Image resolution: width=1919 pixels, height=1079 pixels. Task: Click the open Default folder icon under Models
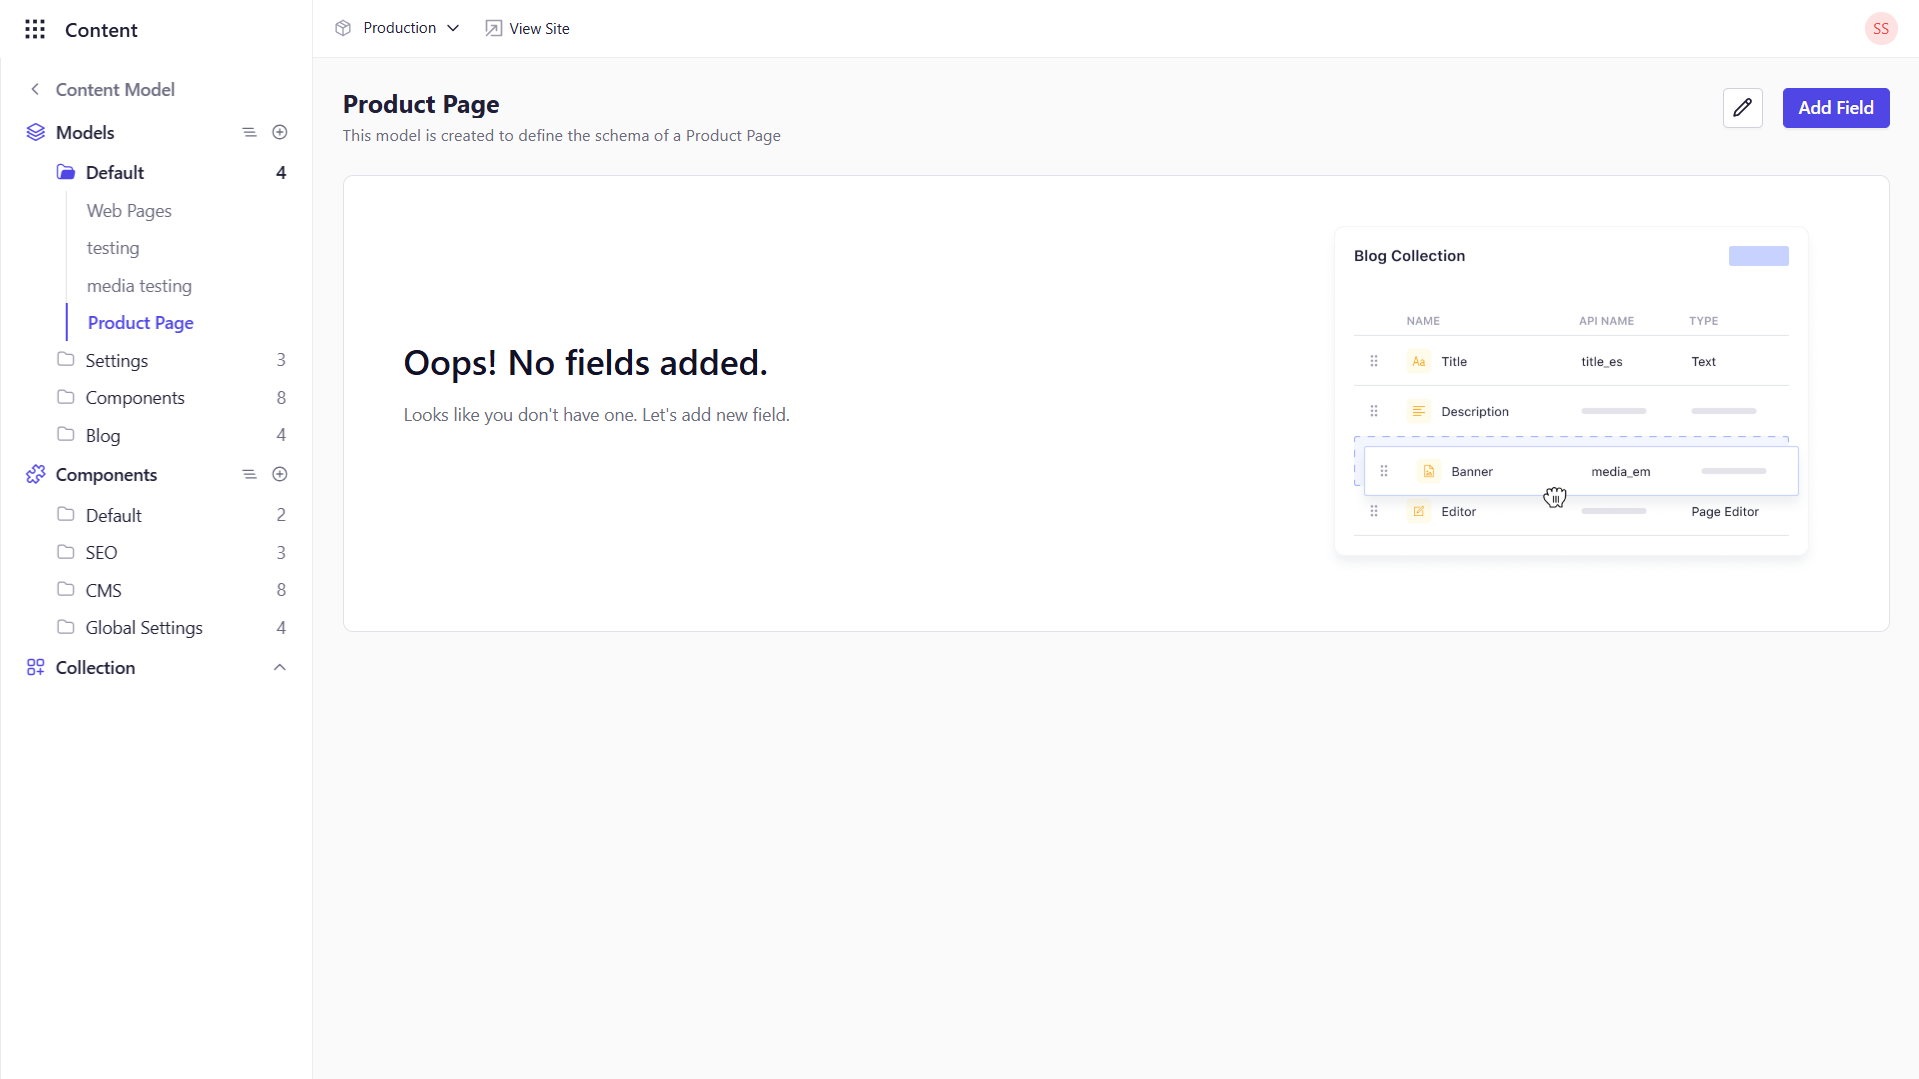pos(66,172)
